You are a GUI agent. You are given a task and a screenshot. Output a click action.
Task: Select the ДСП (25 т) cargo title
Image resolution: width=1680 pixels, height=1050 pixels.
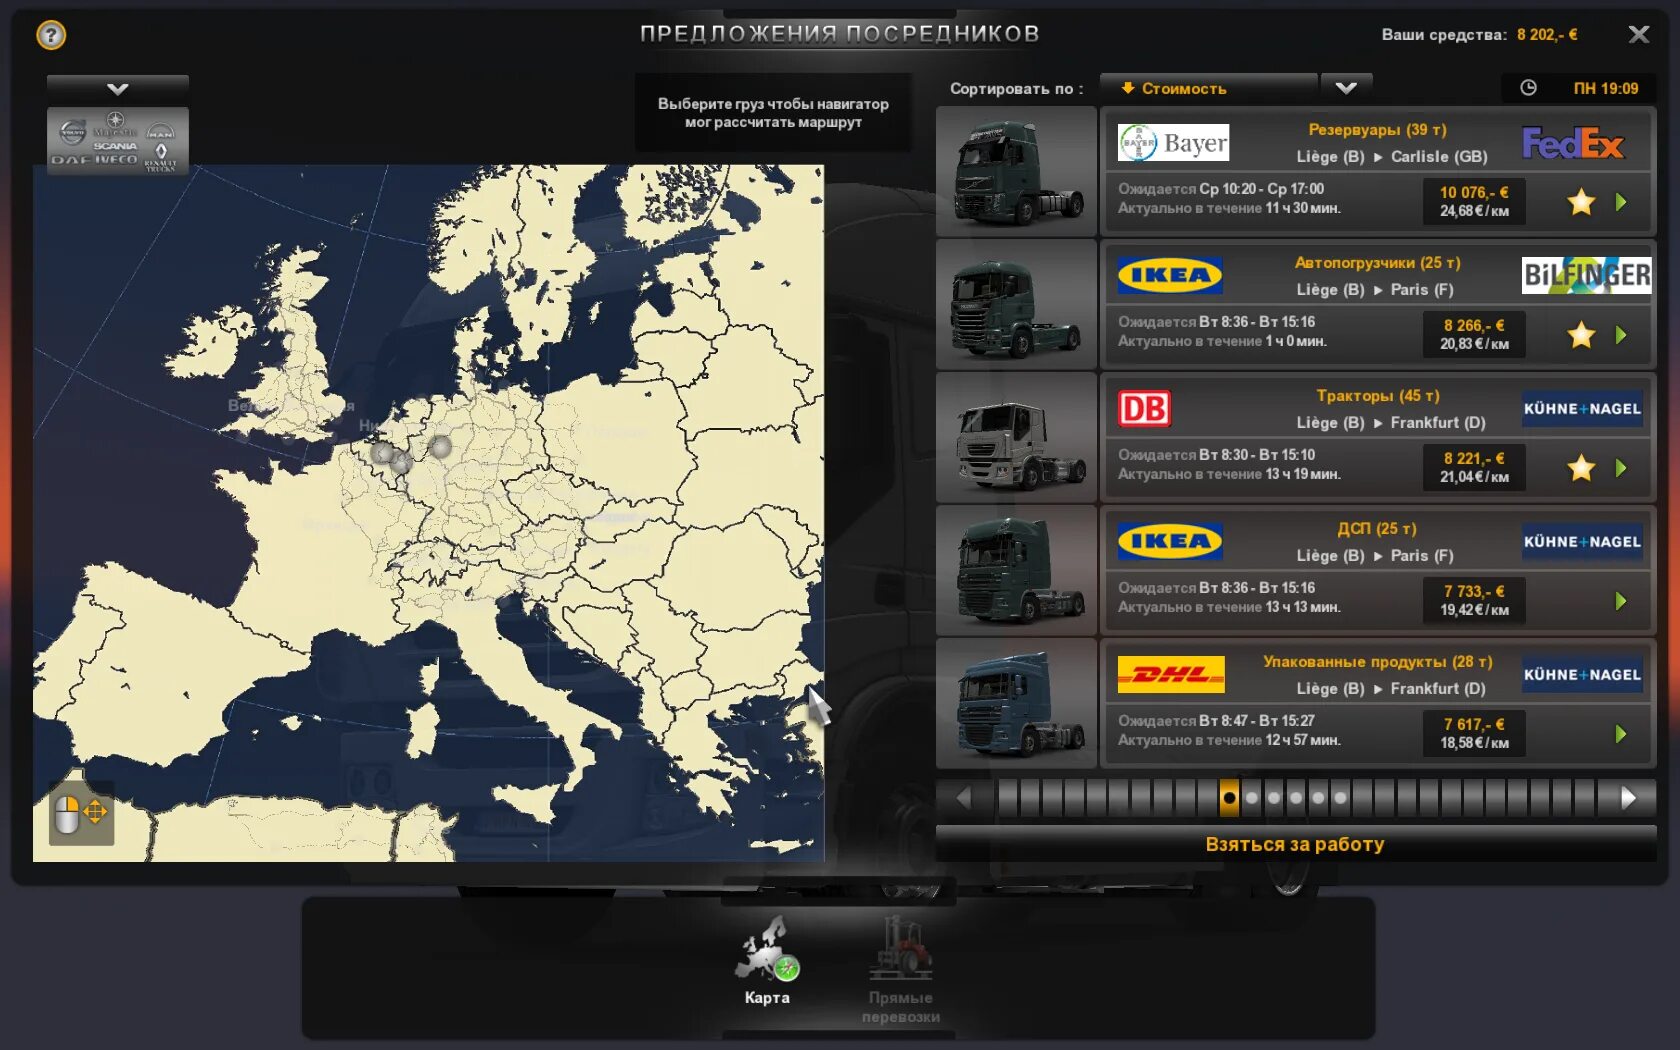(x=1377, y=529)
